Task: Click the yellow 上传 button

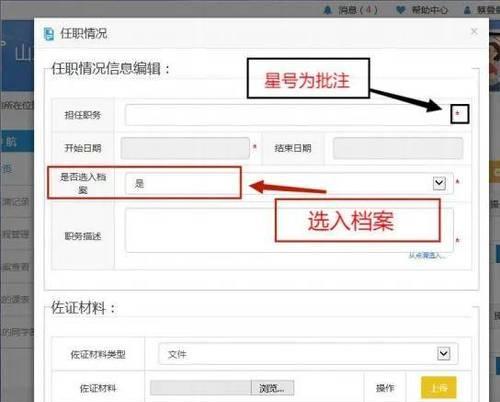Action: pyautogui.click(x=438, y=388)
